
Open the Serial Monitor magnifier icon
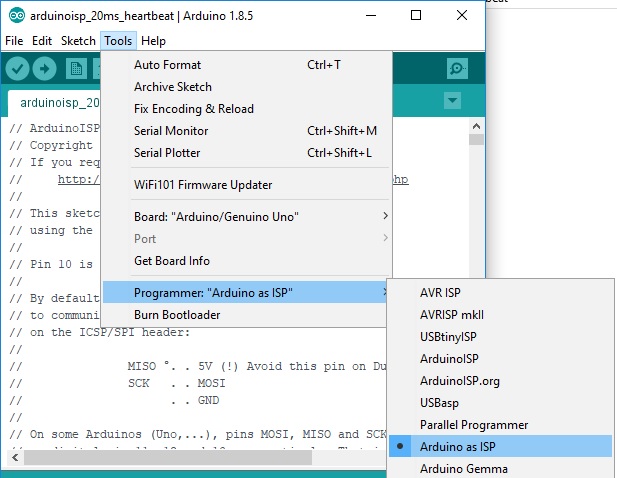click(x=457, y=68)
